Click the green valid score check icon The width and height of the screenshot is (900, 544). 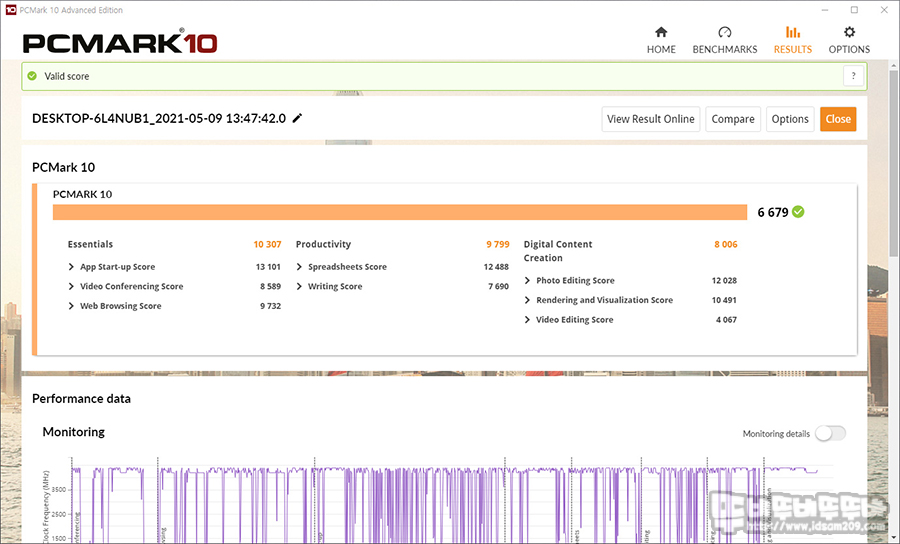click(32, 76)
